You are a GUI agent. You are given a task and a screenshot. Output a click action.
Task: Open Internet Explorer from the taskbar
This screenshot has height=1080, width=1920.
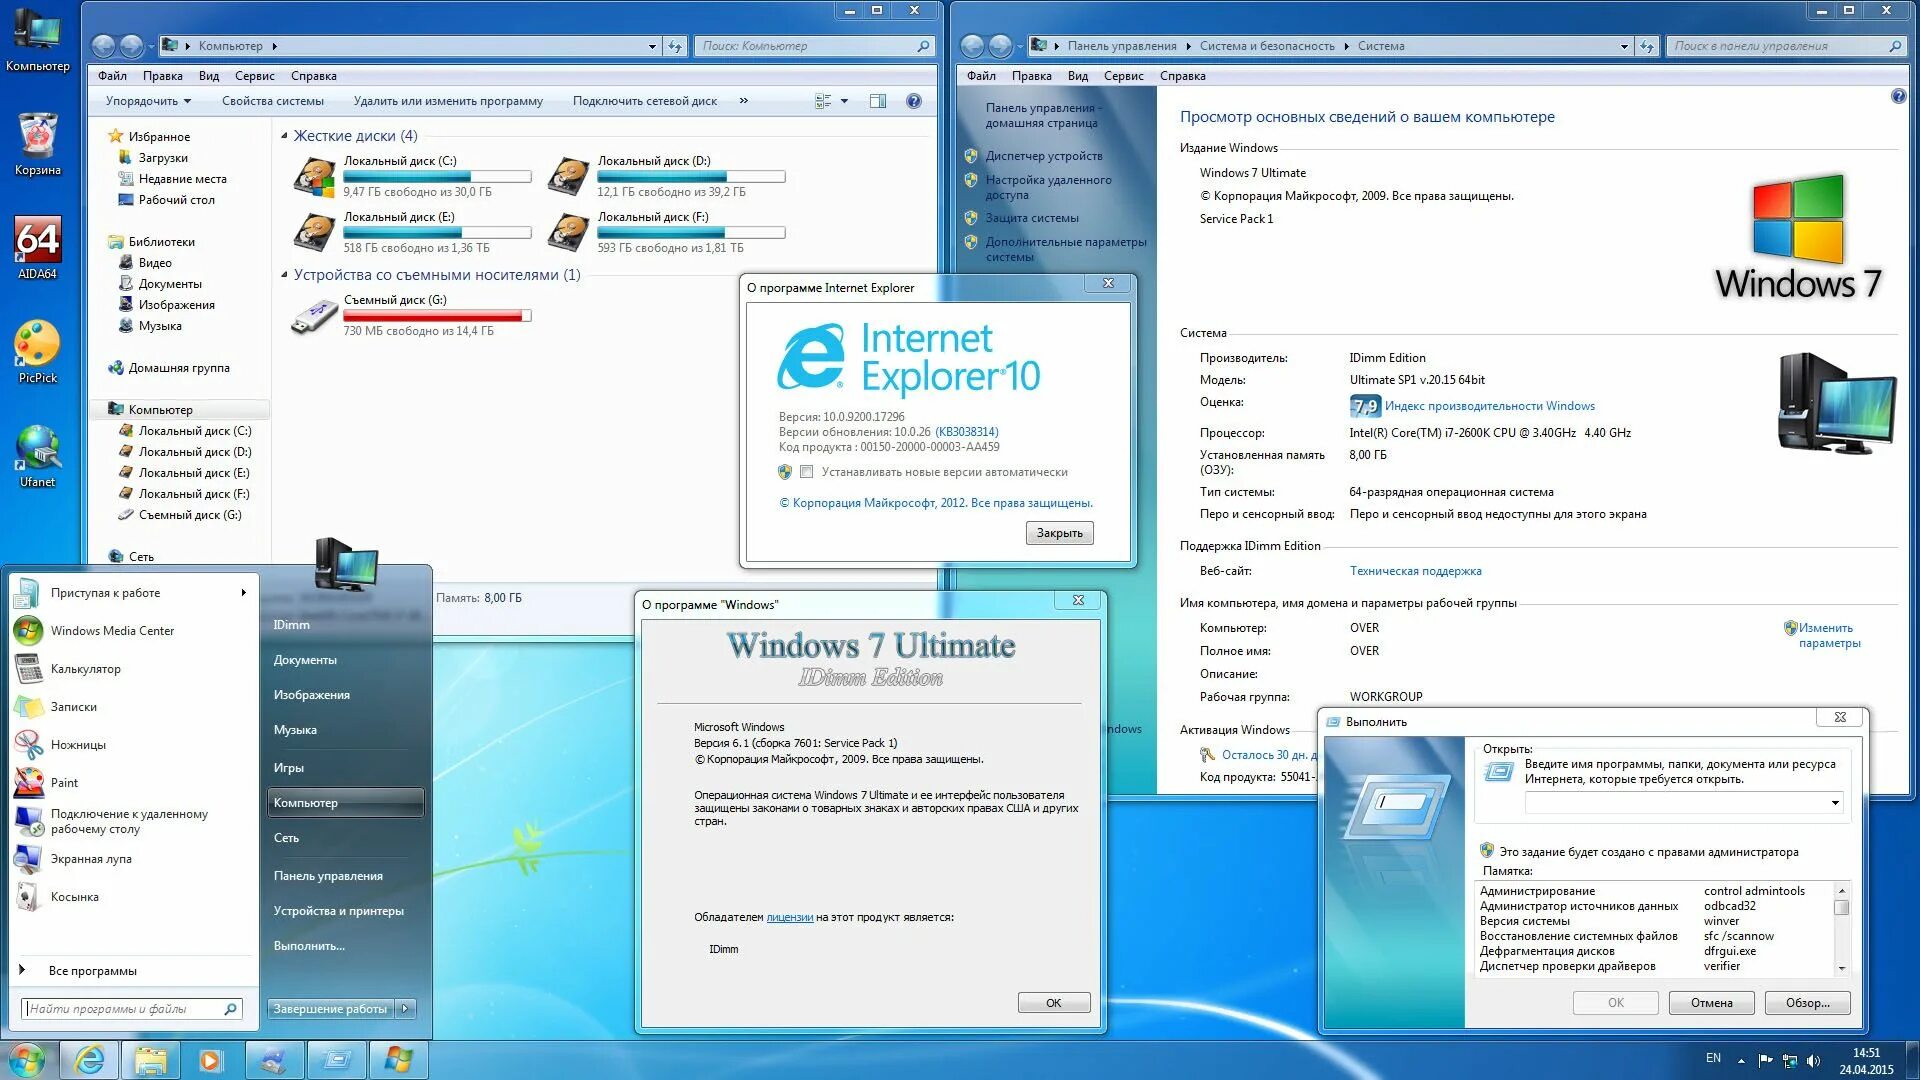point(90,1060)
